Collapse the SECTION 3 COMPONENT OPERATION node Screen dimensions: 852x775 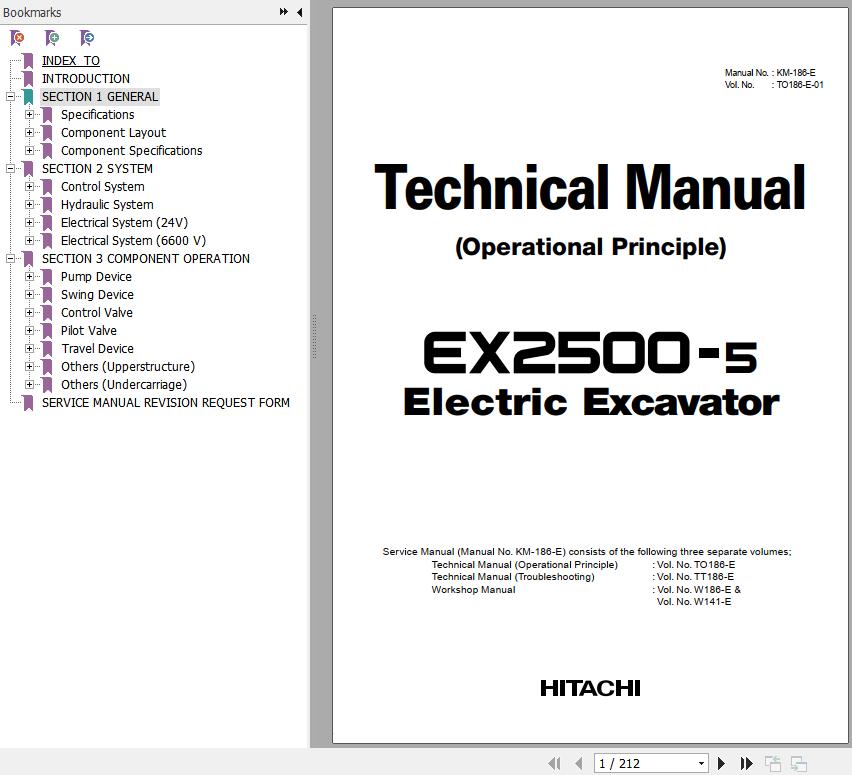click(10, 259)
